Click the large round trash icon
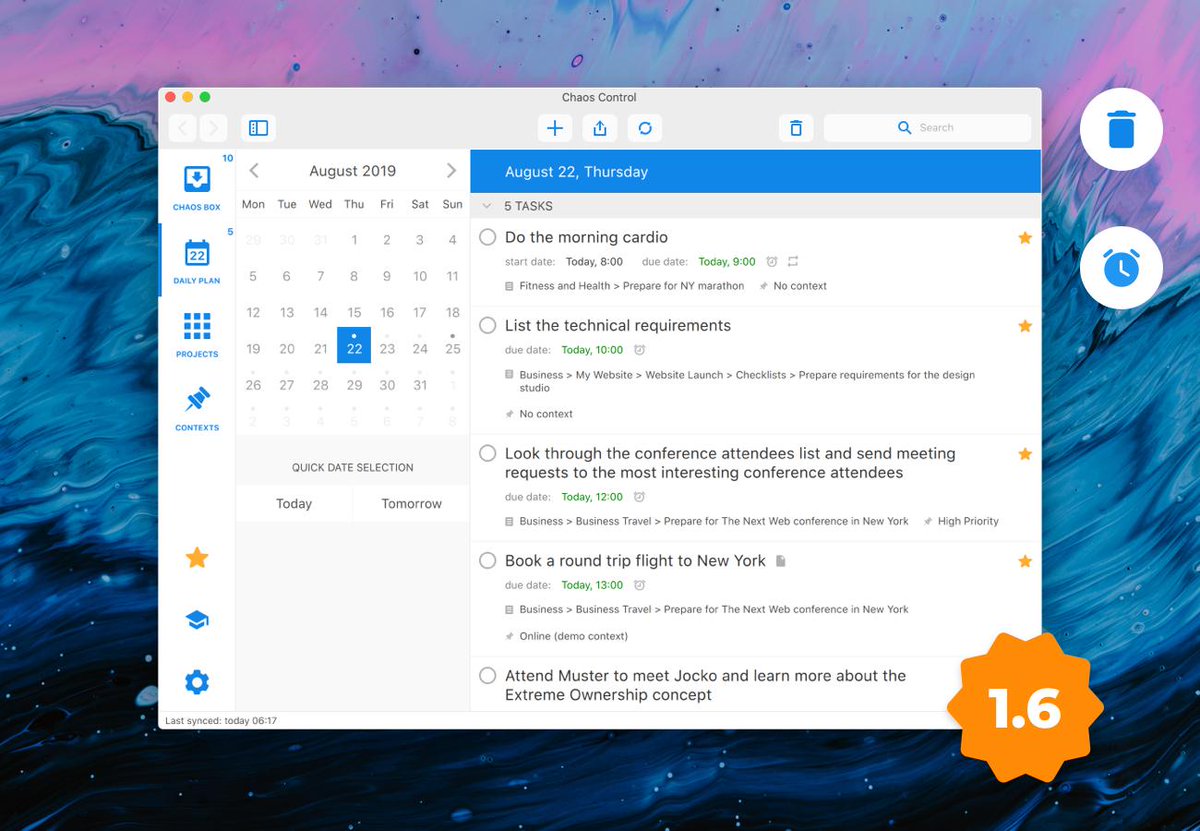 pos(1121,130)
